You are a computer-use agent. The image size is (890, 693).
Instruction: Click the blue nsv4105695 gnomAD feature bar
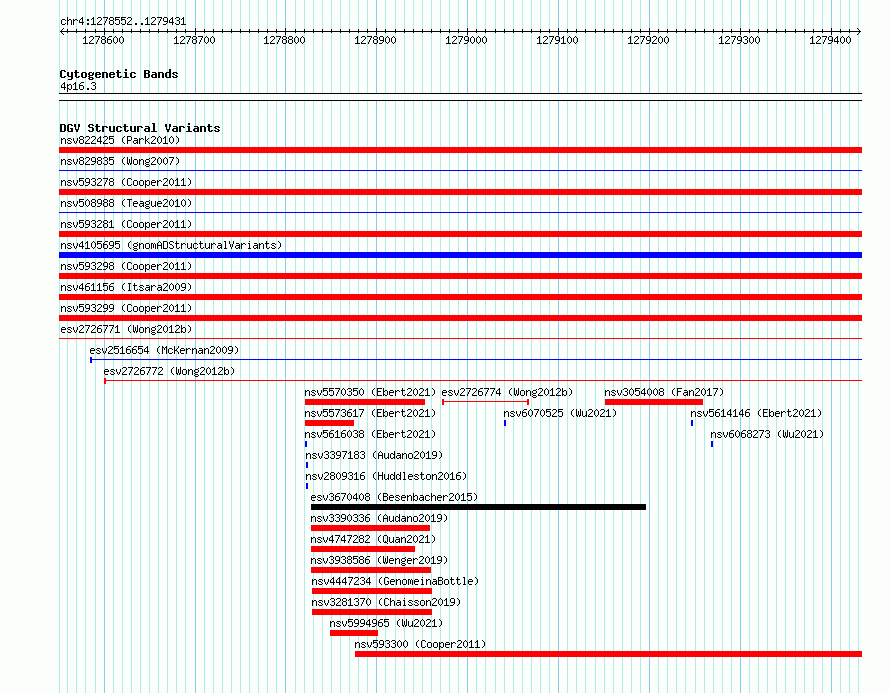460,255
